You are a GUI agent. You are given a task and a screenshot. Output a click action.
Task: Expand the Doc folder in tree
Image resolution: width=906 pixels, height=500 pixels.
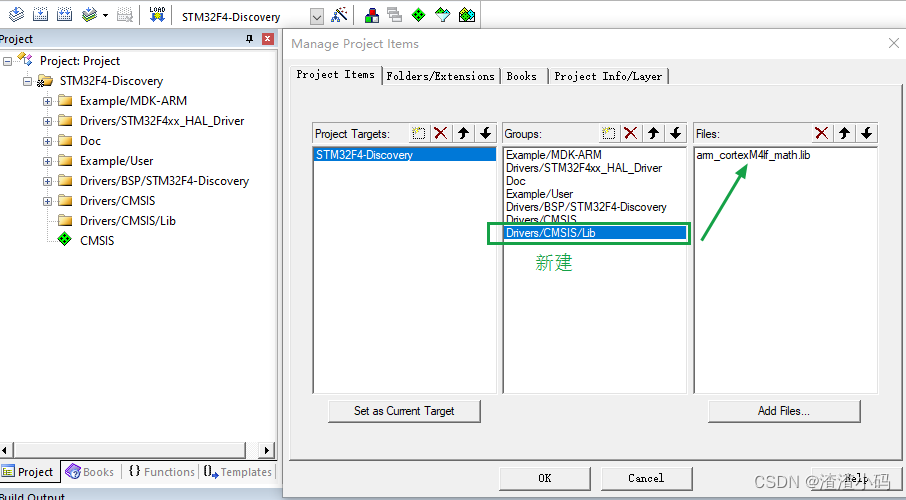tap(47, 141)
